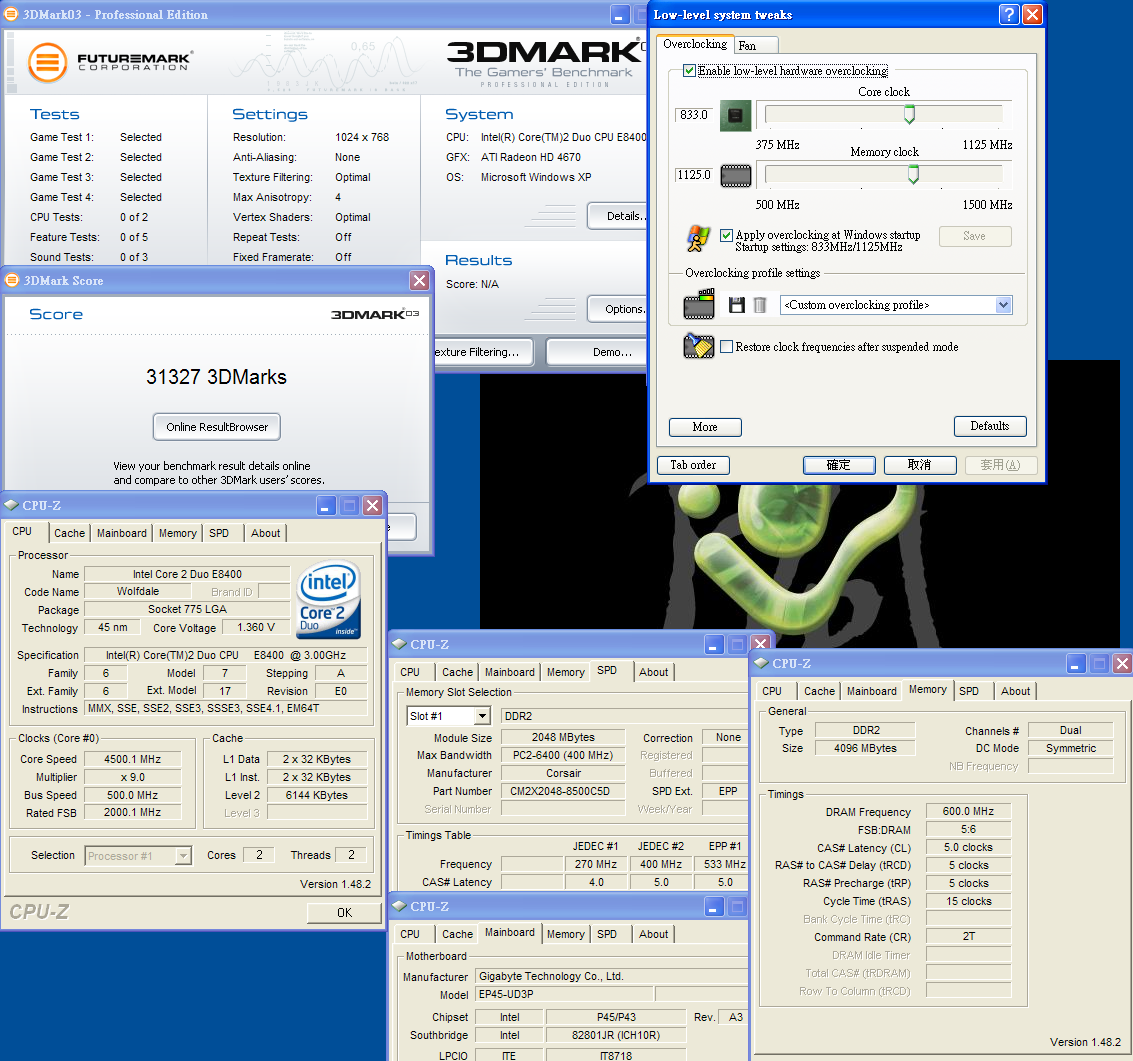Expand the Slot #1 memory slot dropdown
The image size is (1133, 1061).
pyautogui.click(x=482, y=716)
